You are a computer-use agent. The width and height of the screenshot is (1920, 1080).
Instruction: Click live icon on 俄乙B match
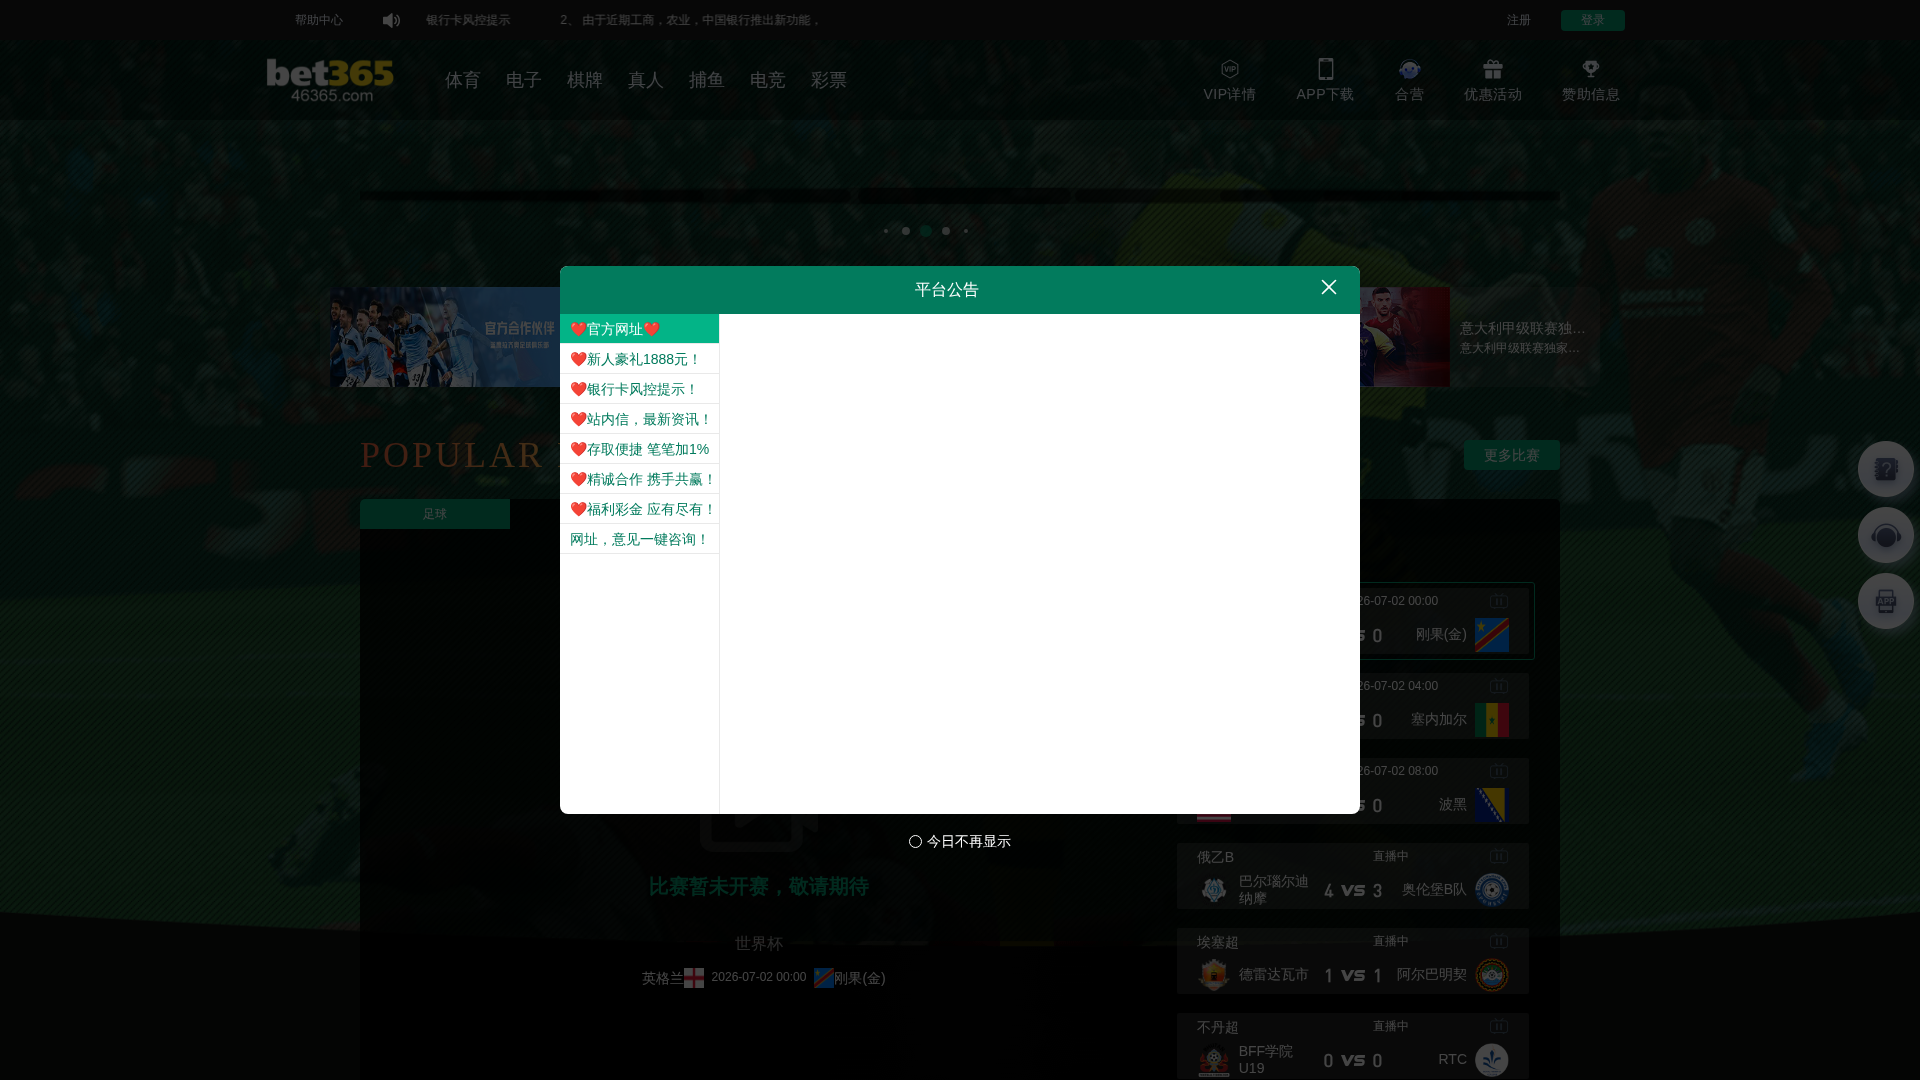(1498, 856)
